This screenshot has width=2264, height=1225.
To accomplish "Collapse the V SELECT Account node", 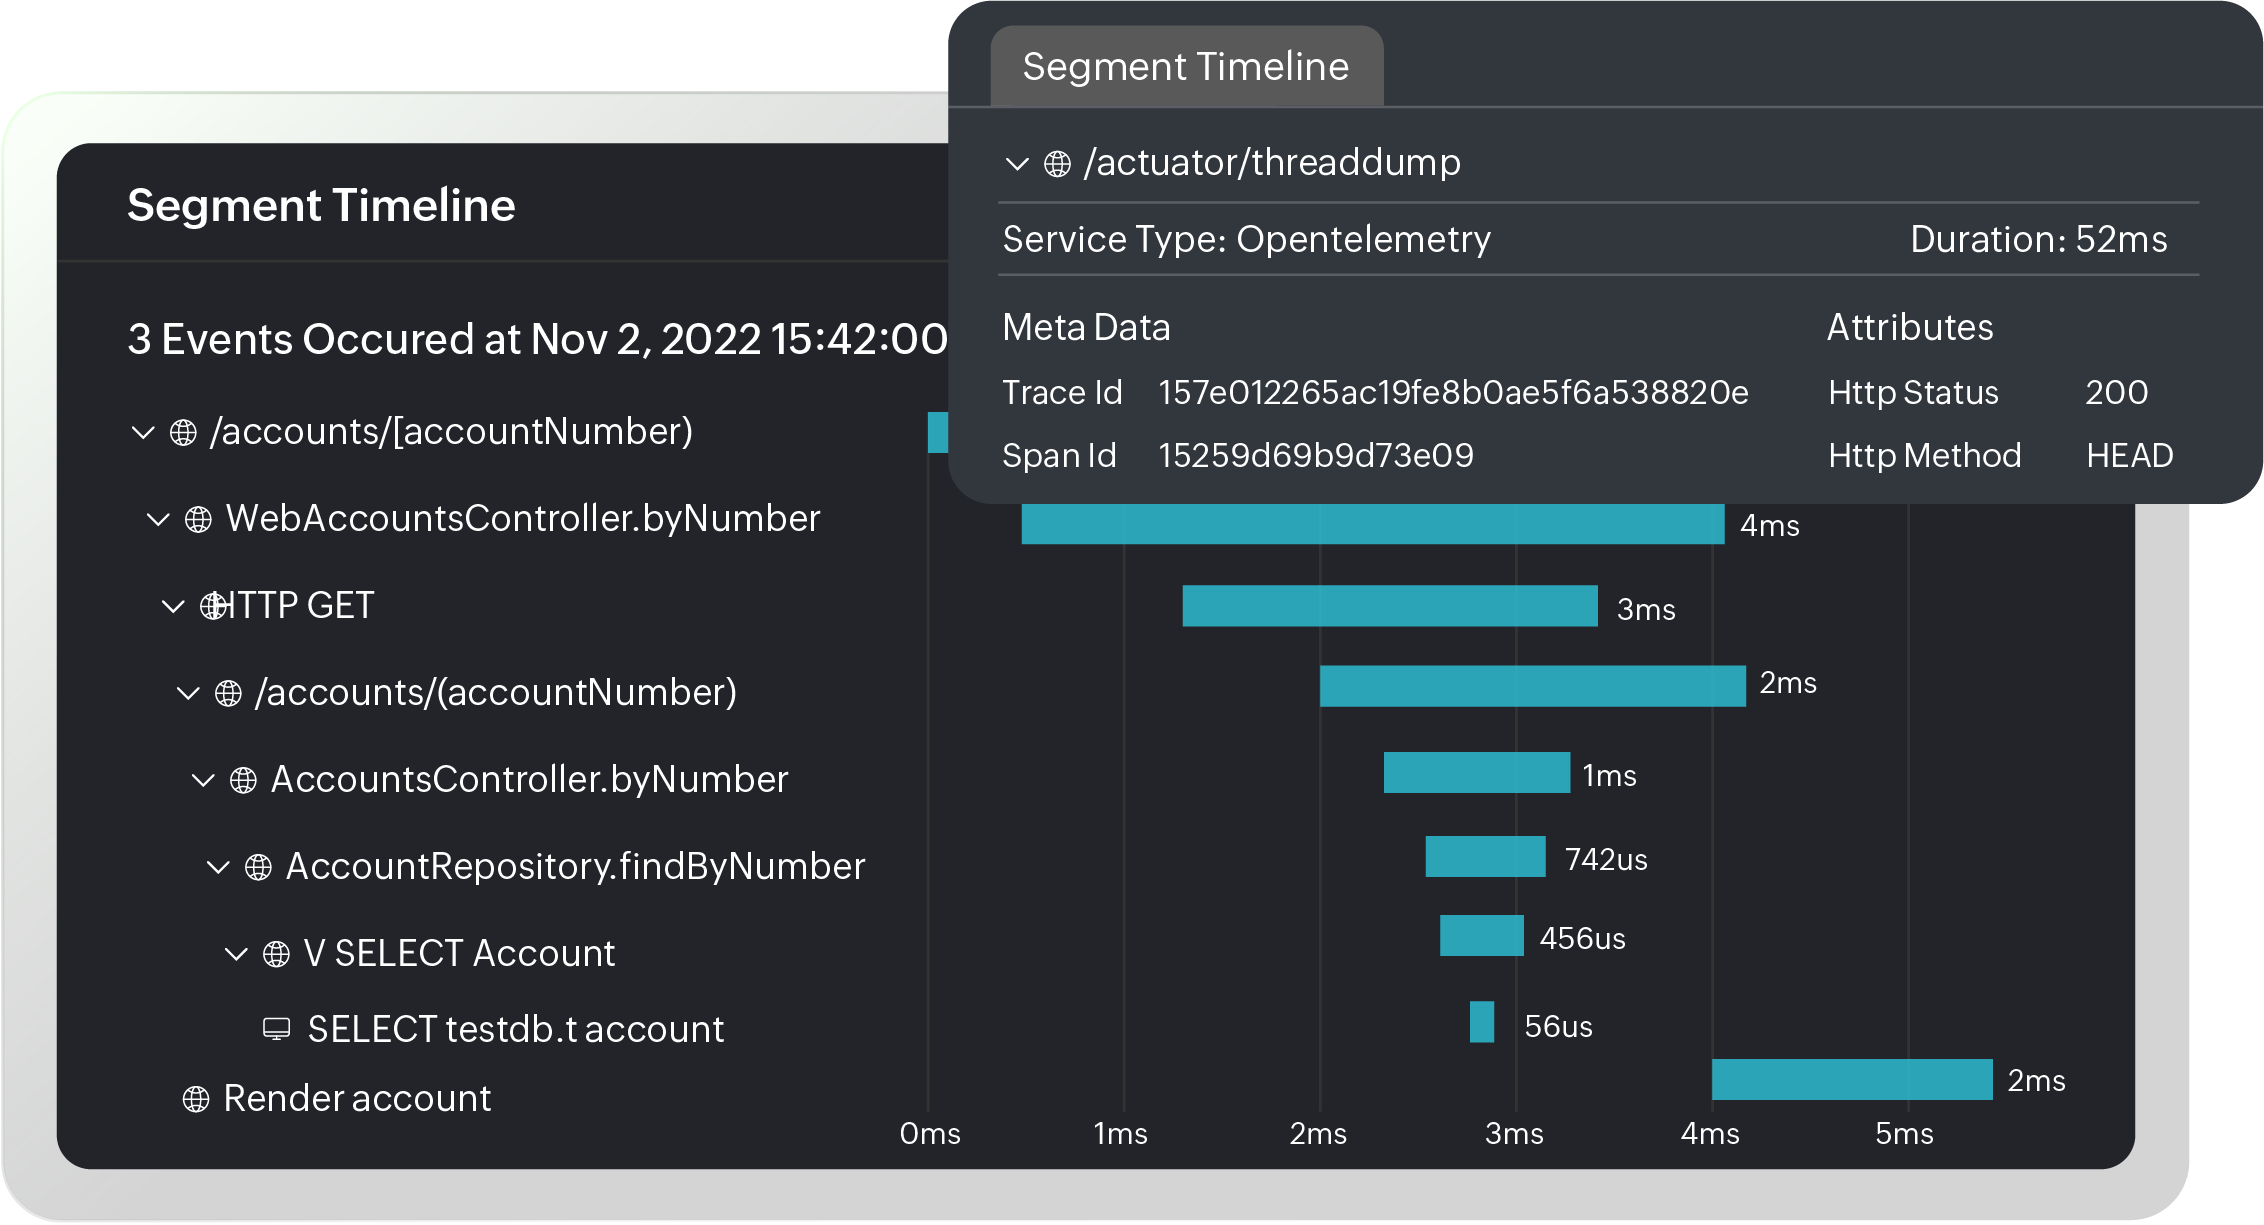I will click(x=236, y=954).
